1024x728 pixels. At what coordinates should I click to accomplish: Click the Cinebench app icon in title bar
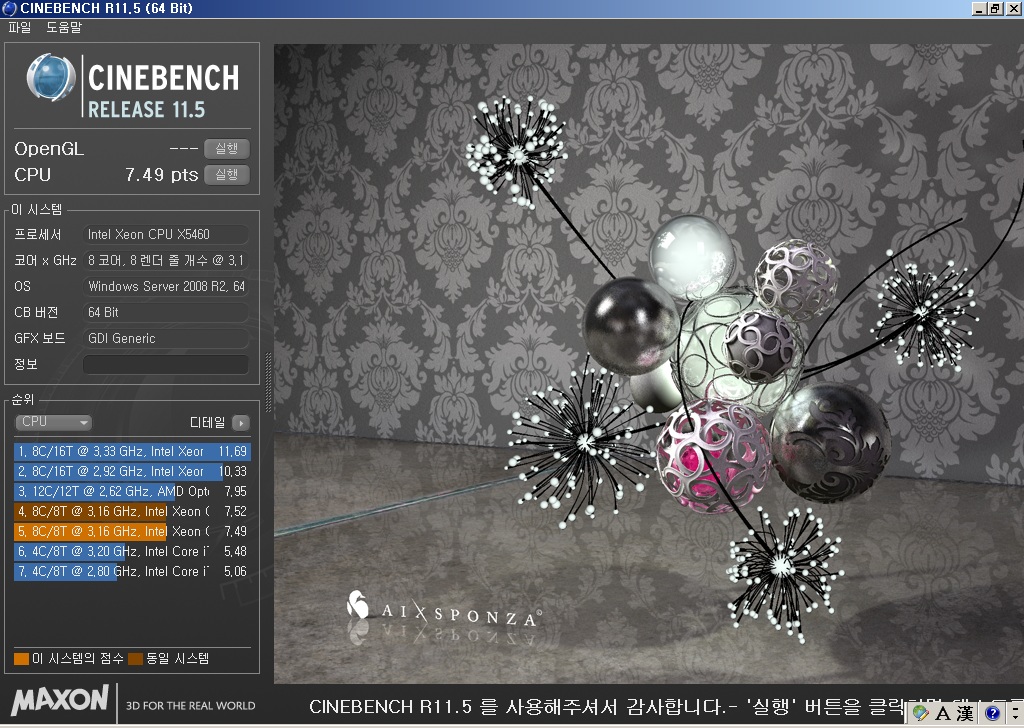tap(9, 8)
